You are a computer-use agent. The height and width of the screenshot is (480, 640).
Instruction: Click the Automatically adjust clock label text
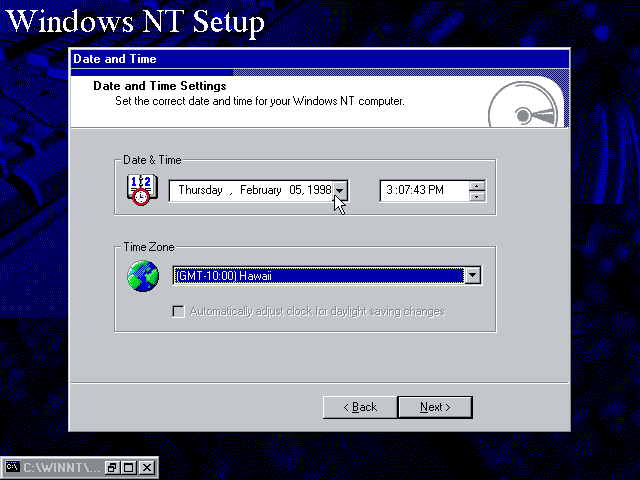point(317,311)
